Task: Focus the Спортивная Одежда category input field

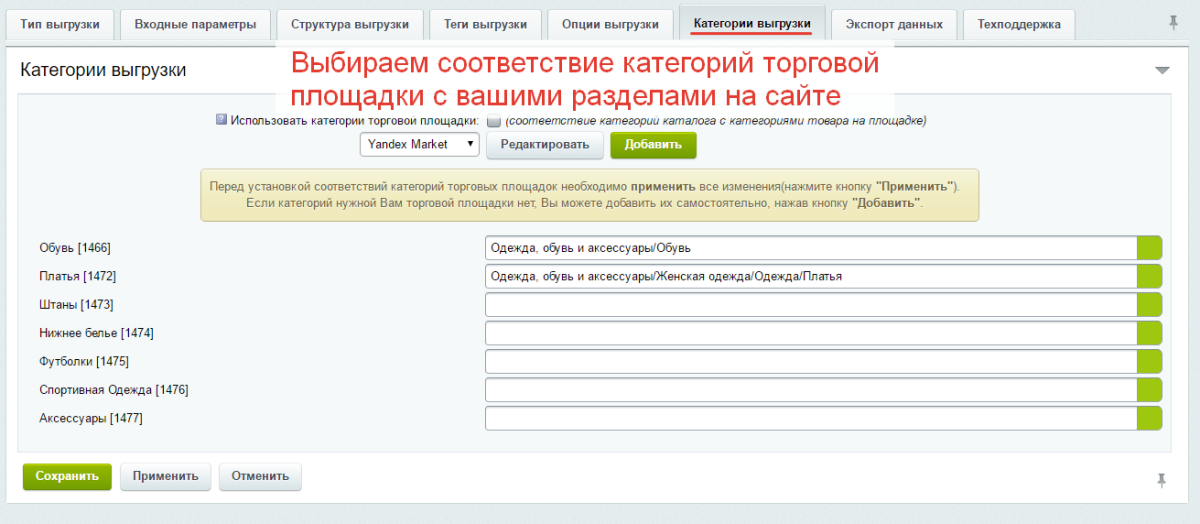Action: [x=810, y=390]
